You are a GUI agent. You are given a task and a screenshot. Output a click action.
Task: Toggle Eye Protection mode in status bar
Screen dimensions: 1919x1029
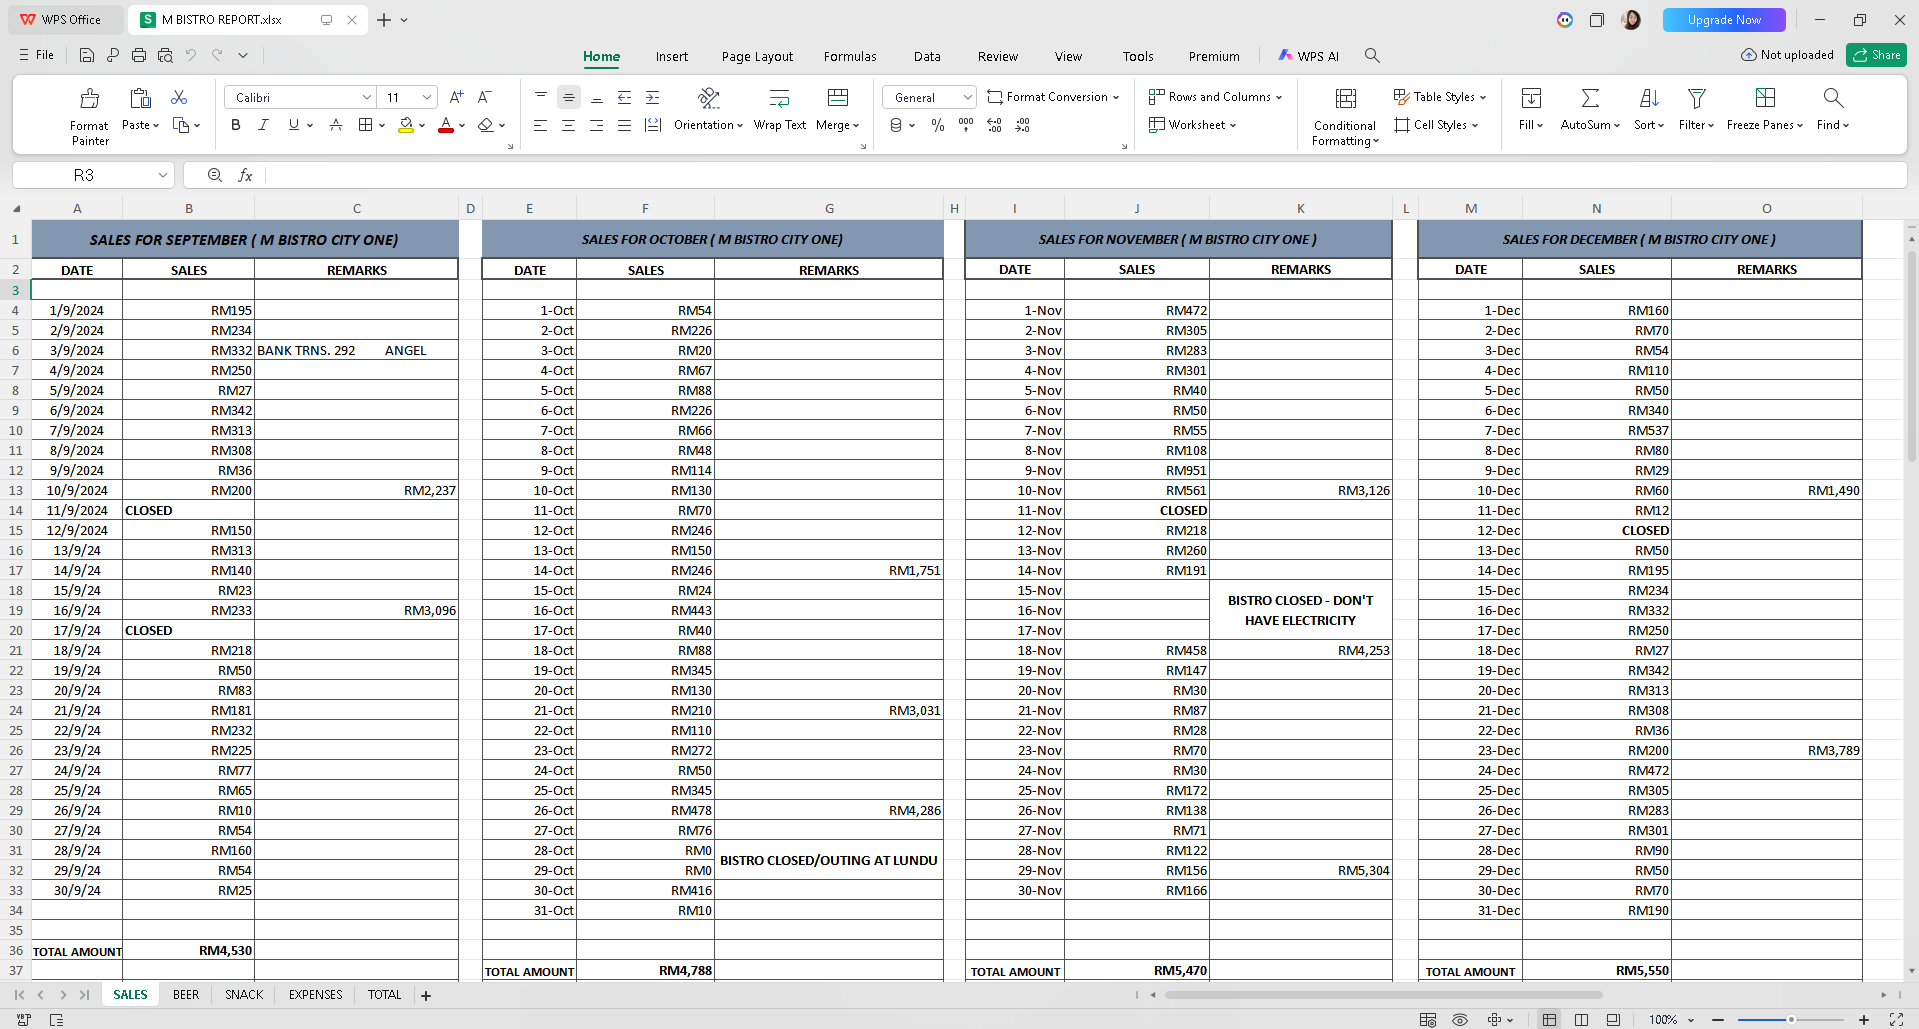click(x=1460, y=1019)
